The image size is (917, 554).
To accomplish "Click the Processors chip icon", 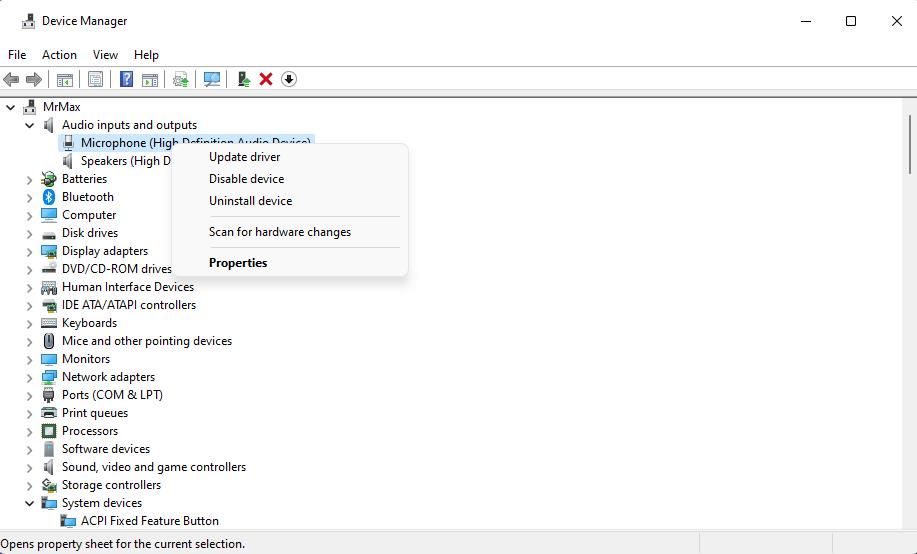I will 49,431.
